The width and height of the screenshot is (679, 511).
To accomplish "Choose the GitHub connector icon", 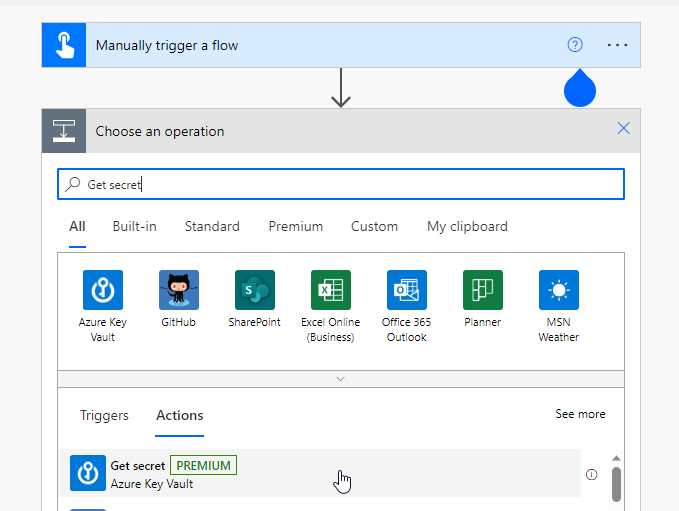I will pyautogui.click(x=178, y=290).
